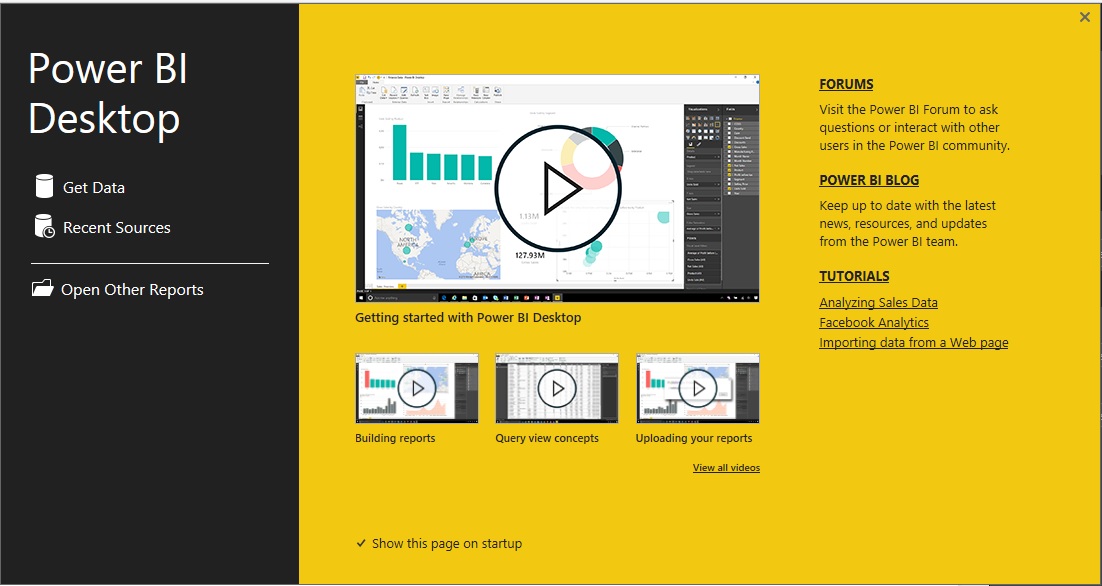The width and height of the screenshot is (1102, 586).
Task: Select the Getting started with Power BI Desktop video
Action: [x=556, y=188]
